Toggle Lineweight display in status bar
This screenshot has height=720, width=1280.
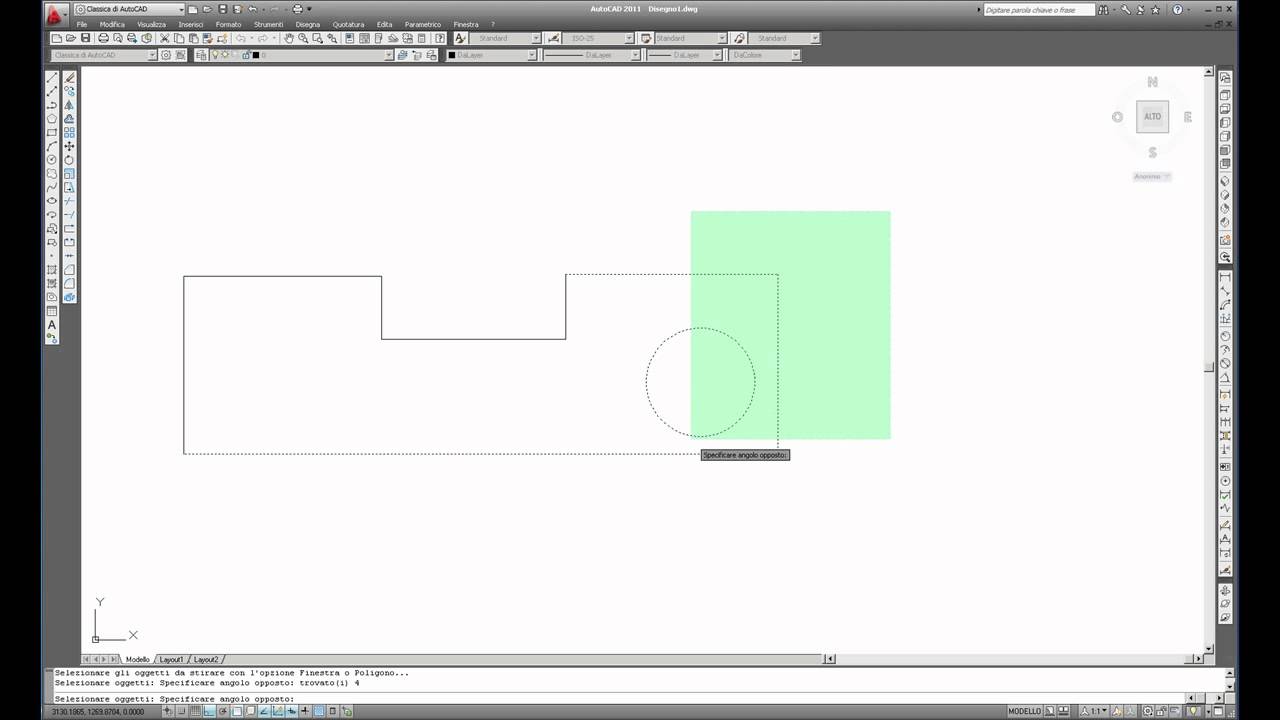305,712
